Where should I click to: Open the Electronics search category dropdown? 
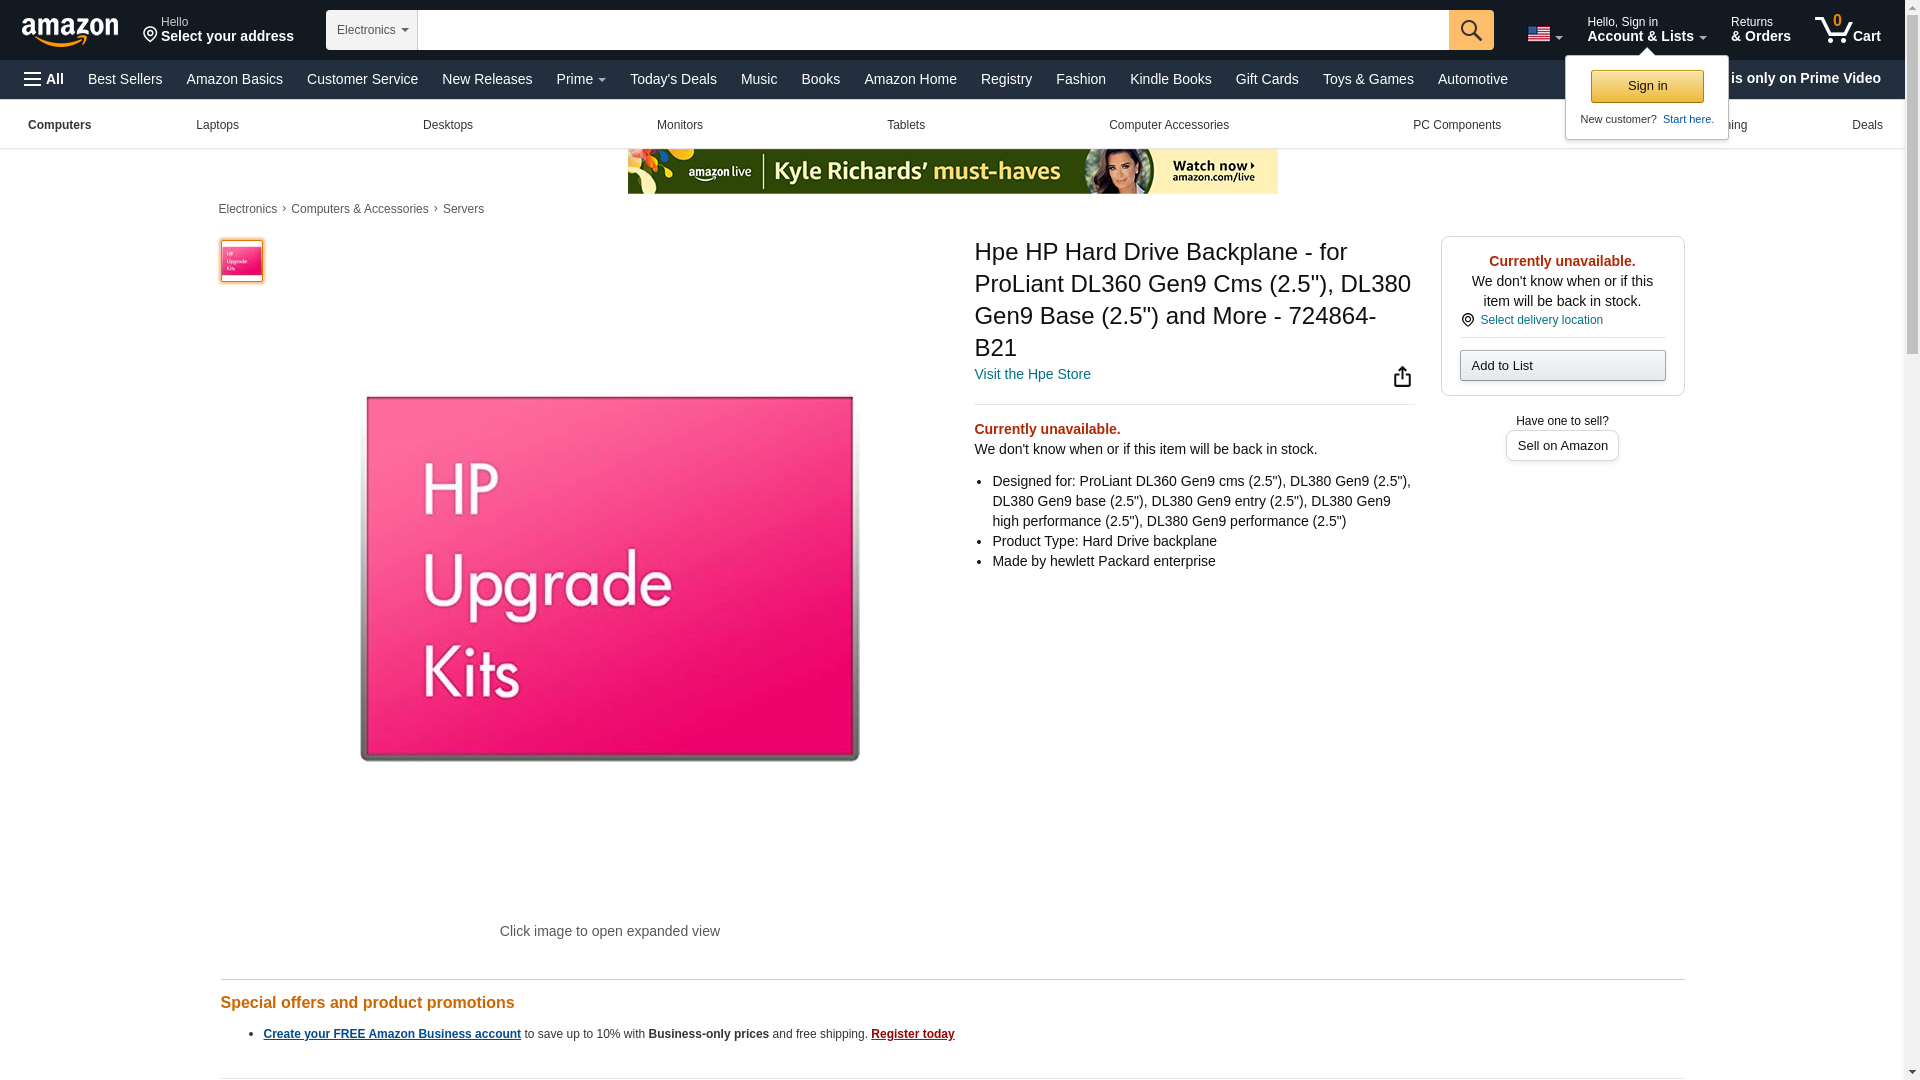click(372, 30)
